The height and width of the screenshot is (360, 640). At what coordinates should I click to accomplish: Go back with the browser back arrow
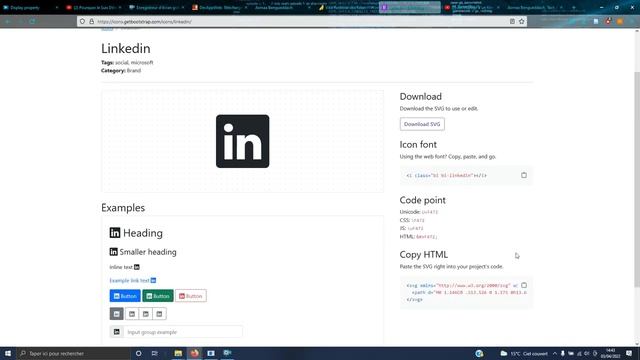point(7,21)
